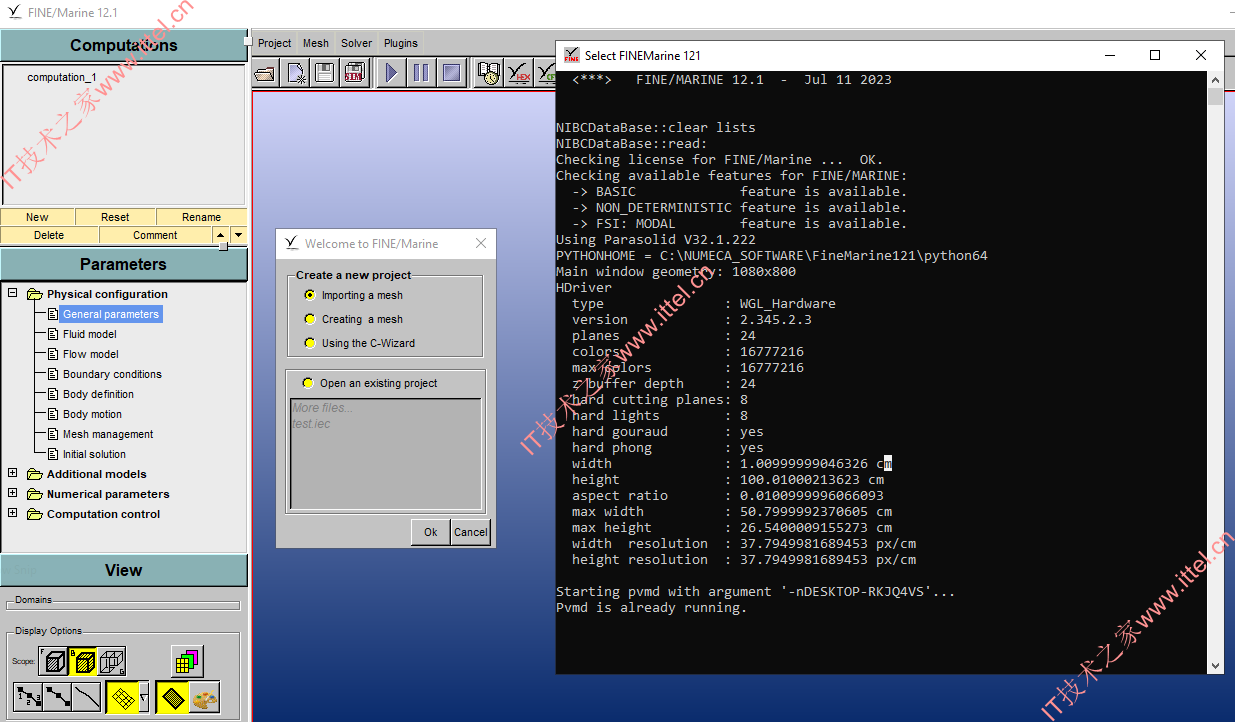Select Body motion tree item
This screenshot has height=722, width=1235.
click(92, 414)
